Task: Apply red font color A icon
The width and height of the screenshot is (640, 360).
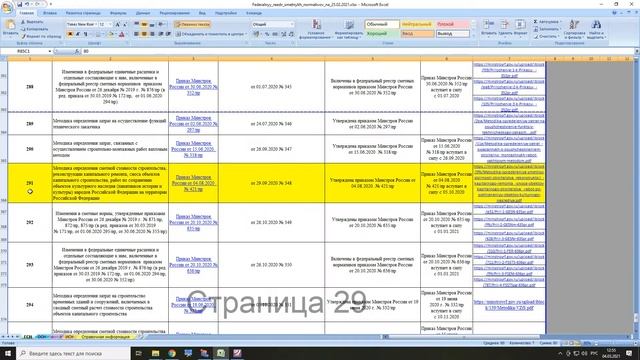Action: click(122, 34)
